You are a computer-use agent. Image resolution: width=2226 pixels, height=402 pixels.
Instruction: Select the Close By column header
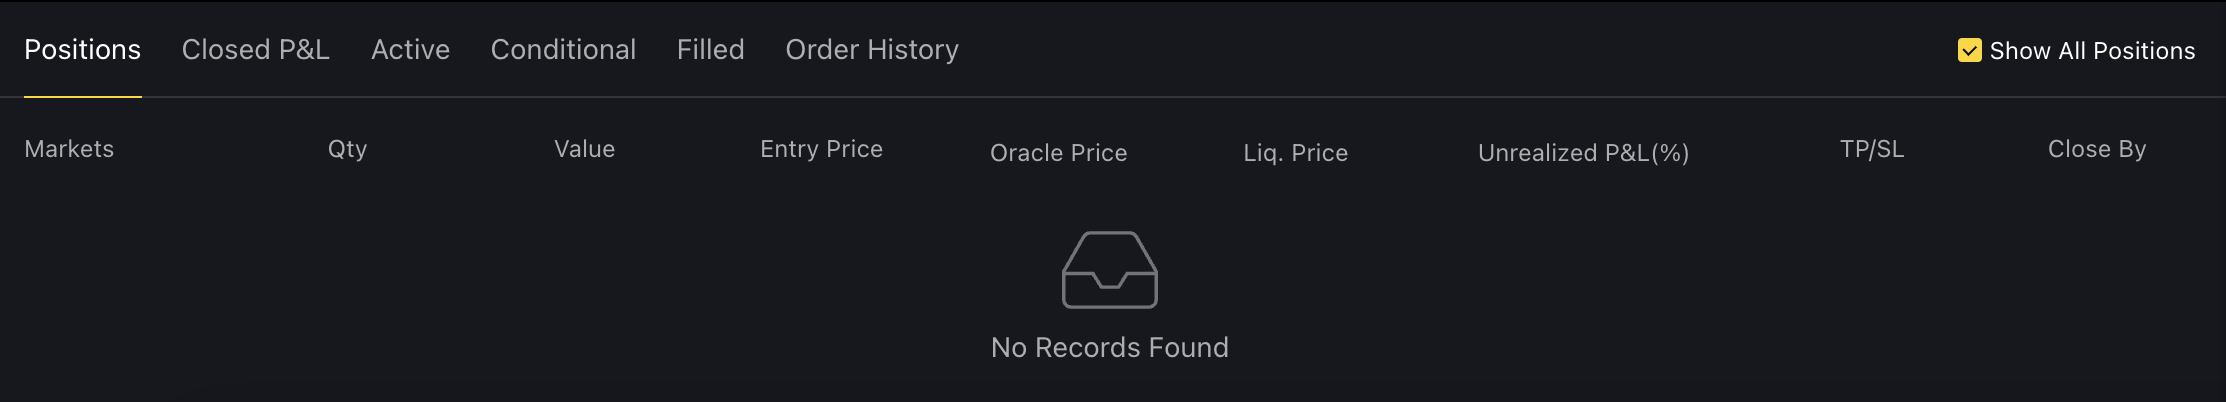tap(2097, 149)
